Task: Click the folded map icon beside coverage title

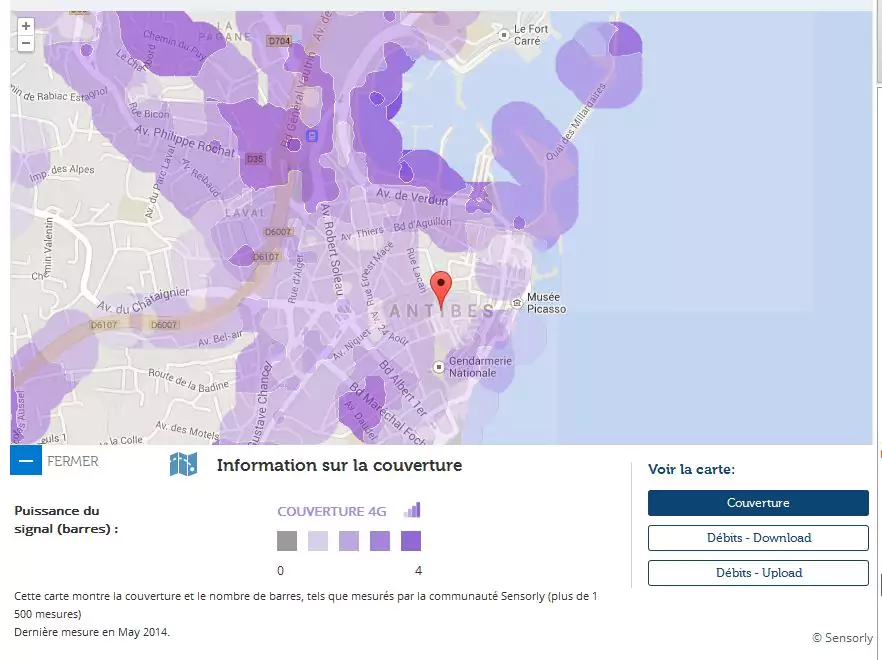Action: (x=183, y=464)
